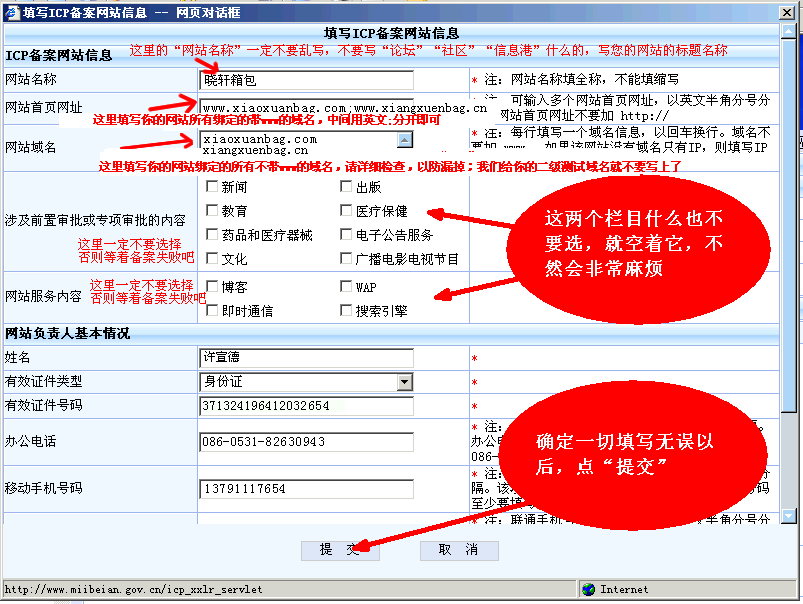Tick the 文化 checkbox
The image size is (803, 604).
(212, 258)
